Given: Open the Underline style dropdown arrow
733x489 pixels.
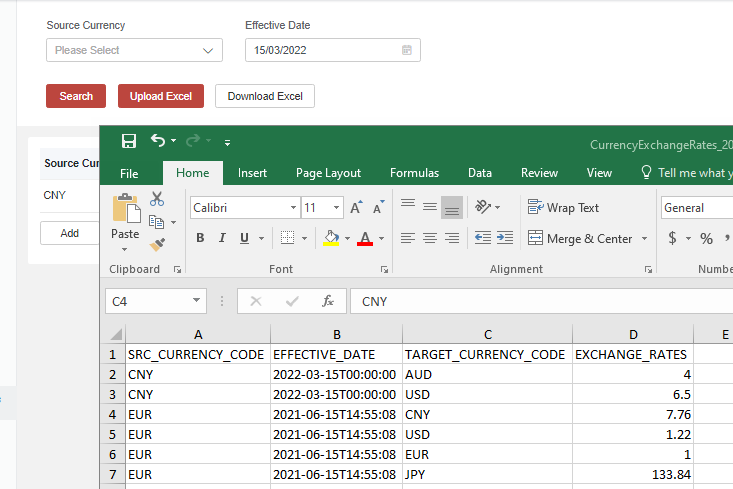Looking at the screenshot, I should point(261,238).
